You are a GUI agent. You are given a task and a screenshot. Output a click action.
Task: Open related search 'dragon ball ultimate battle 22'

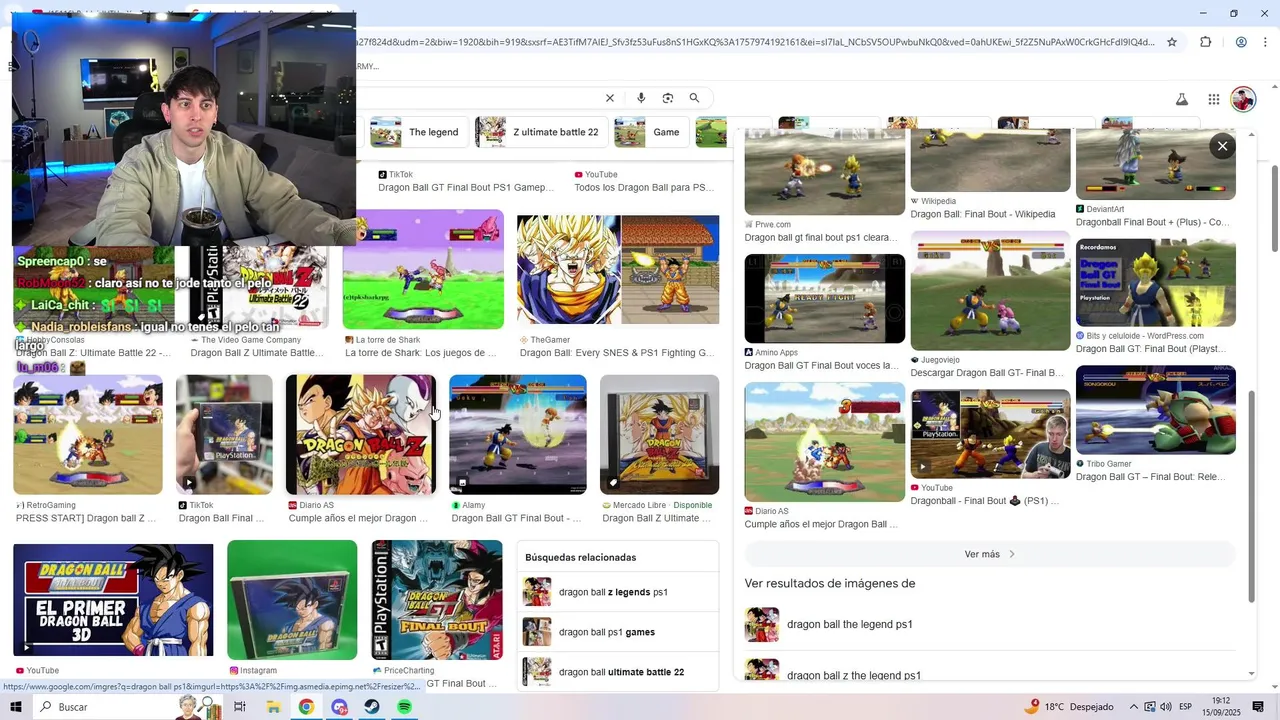coord(618,672)
